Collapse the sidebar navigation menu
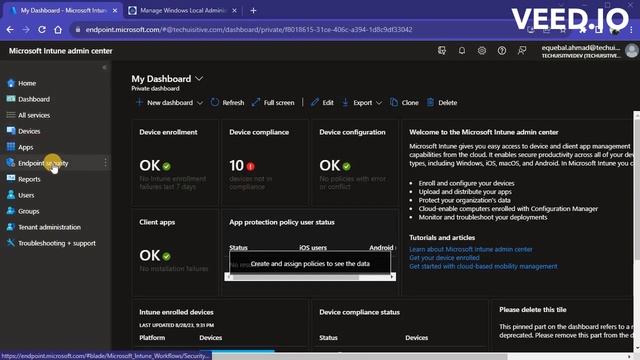Screen dimensions: 640x360 (x=104, y=67)
